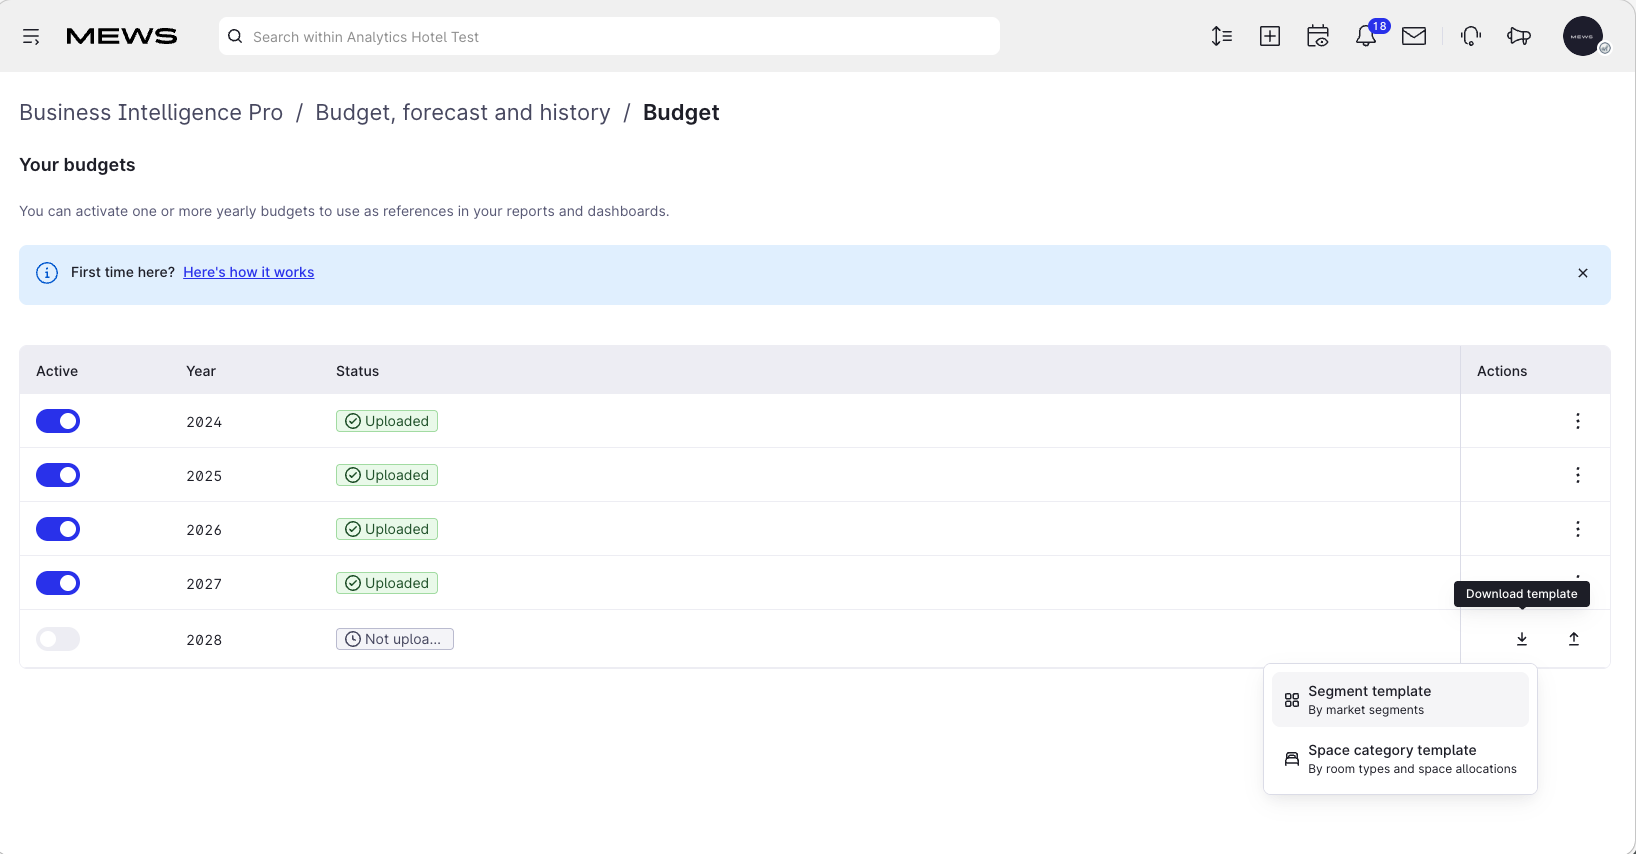Open the mail envelope icon
The height and width of the screenshot is (854, 1636).
pyautogui.click(x=1414, y=36)
